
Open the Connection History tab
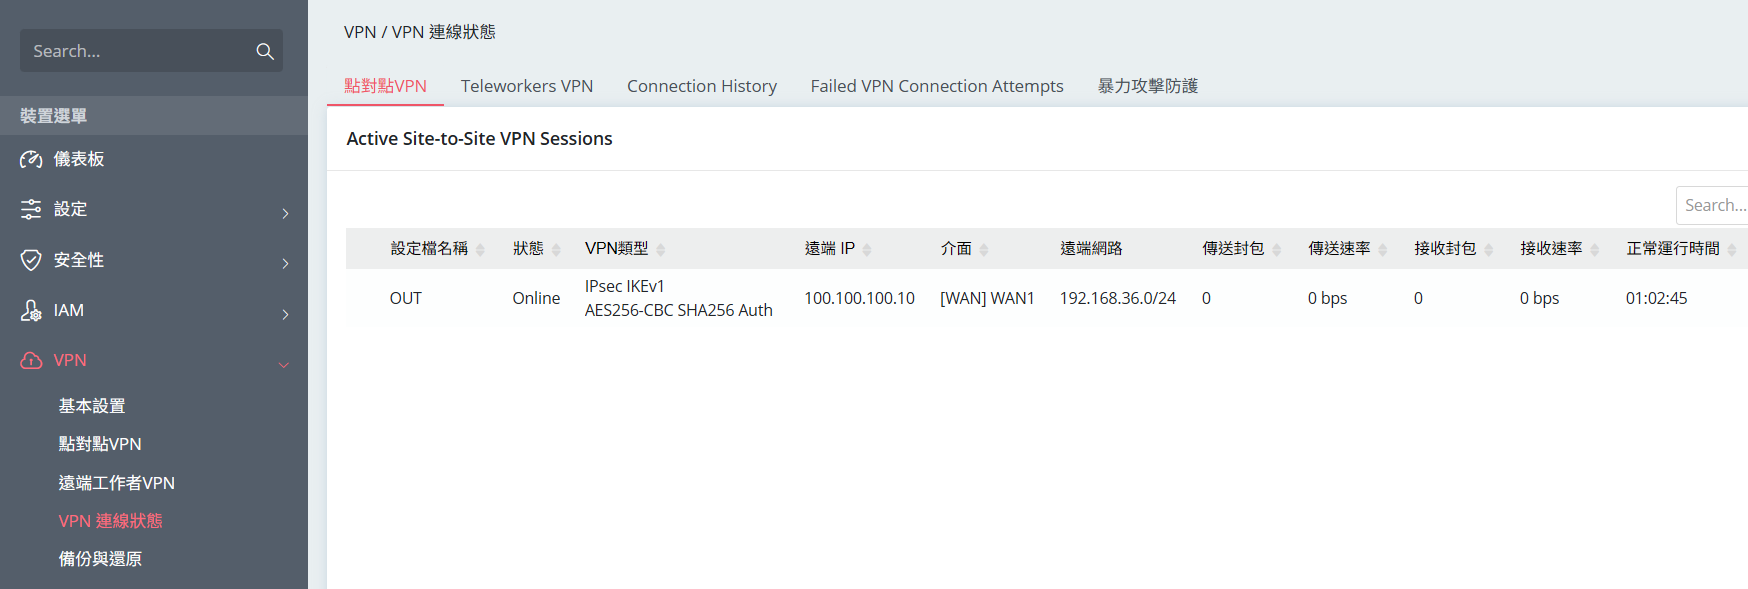coord(701,86)
